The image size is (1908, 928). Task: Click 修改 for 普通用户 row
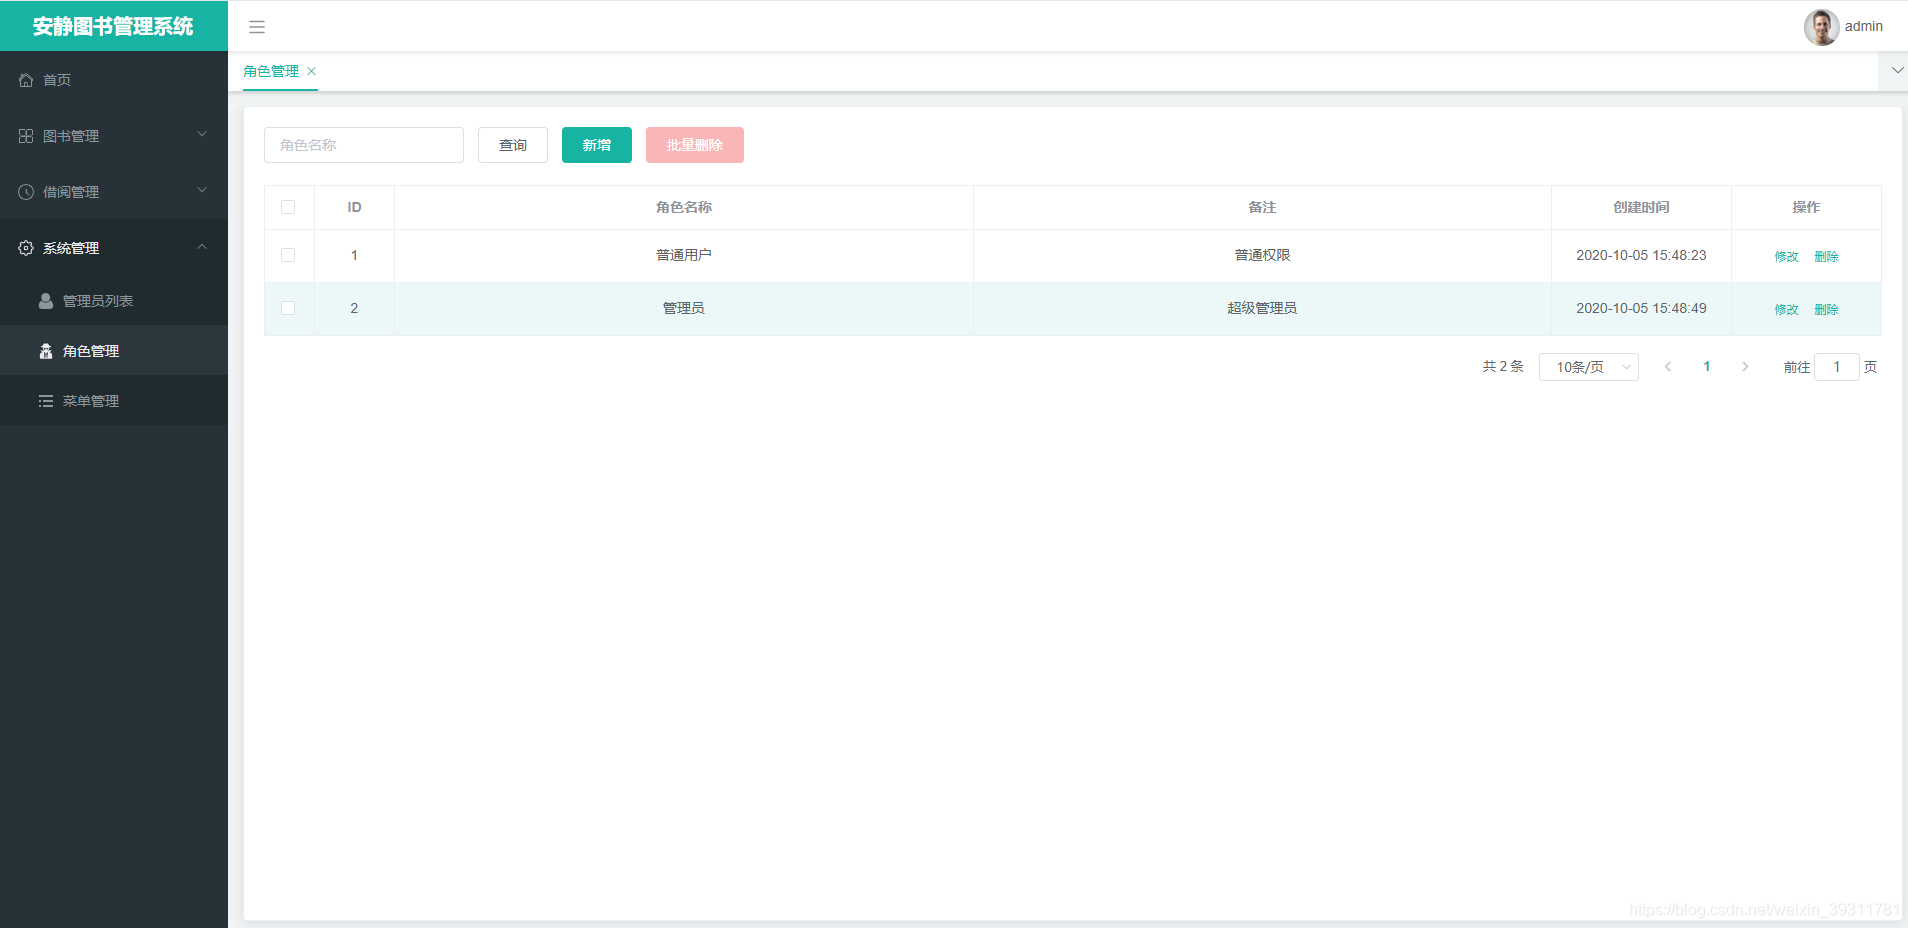(x=1787, y=256)
